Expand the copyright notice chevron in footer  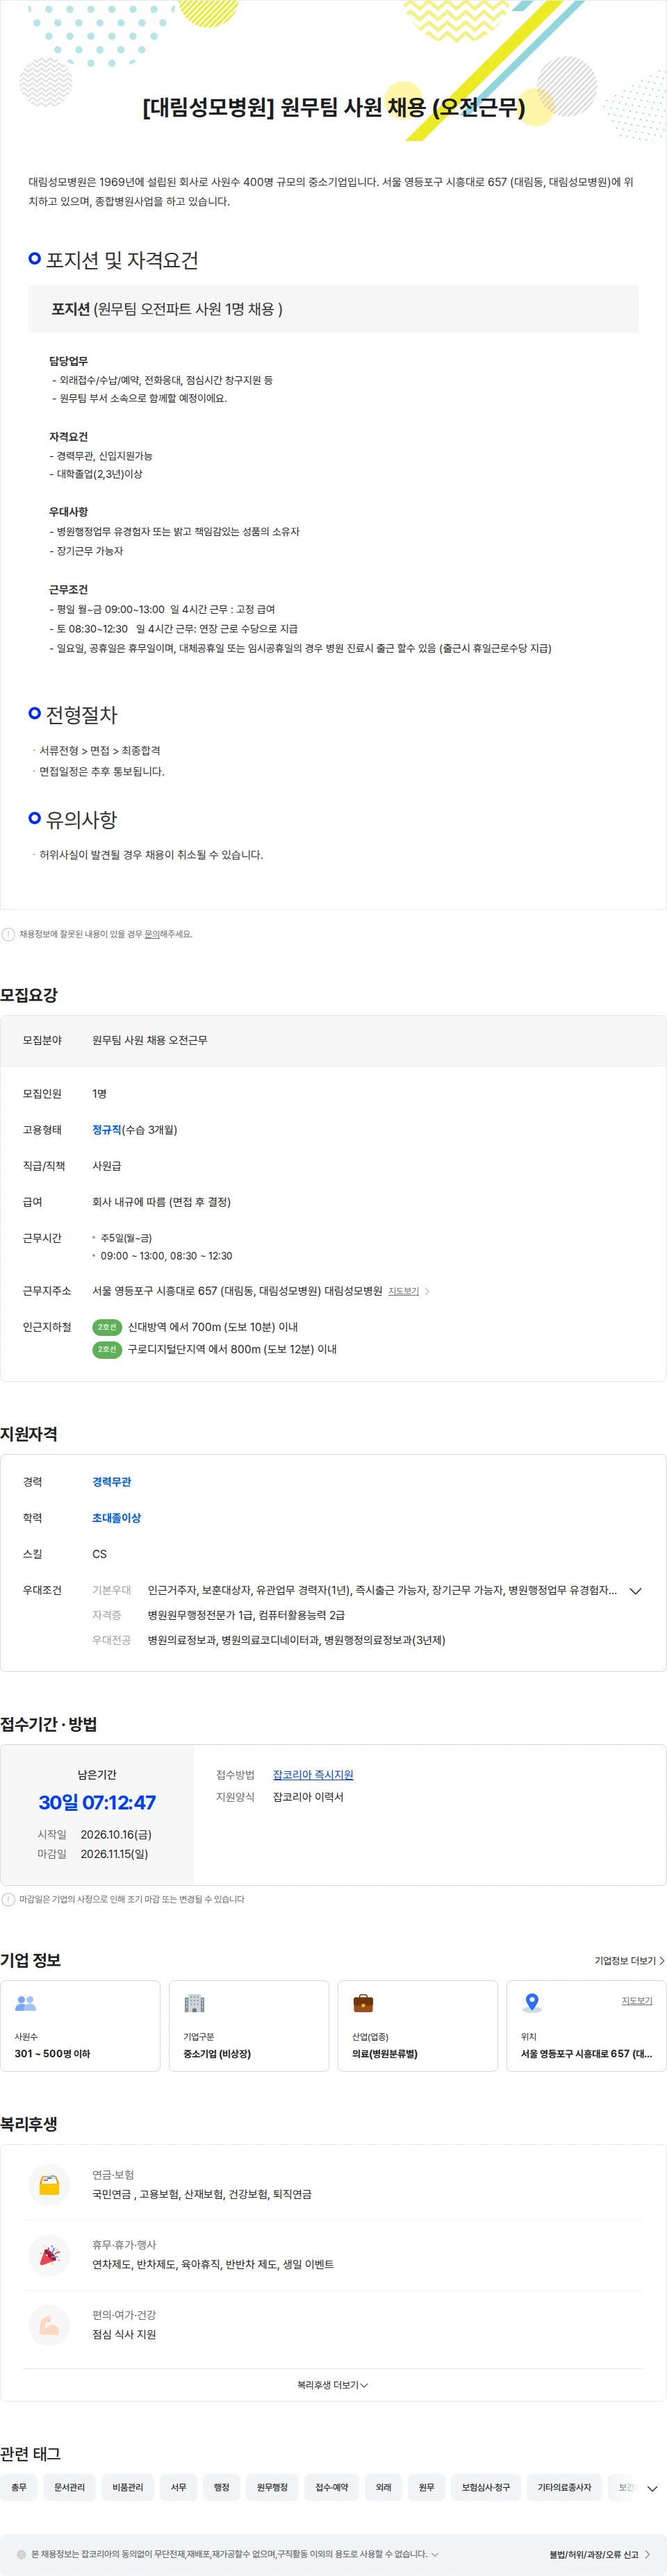[x=435, y=2554]
